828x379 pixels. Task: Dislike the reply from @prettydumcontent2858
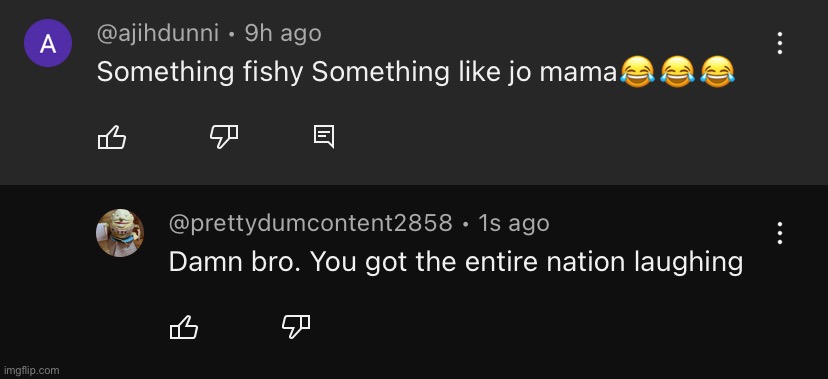[x=296, y=326]
